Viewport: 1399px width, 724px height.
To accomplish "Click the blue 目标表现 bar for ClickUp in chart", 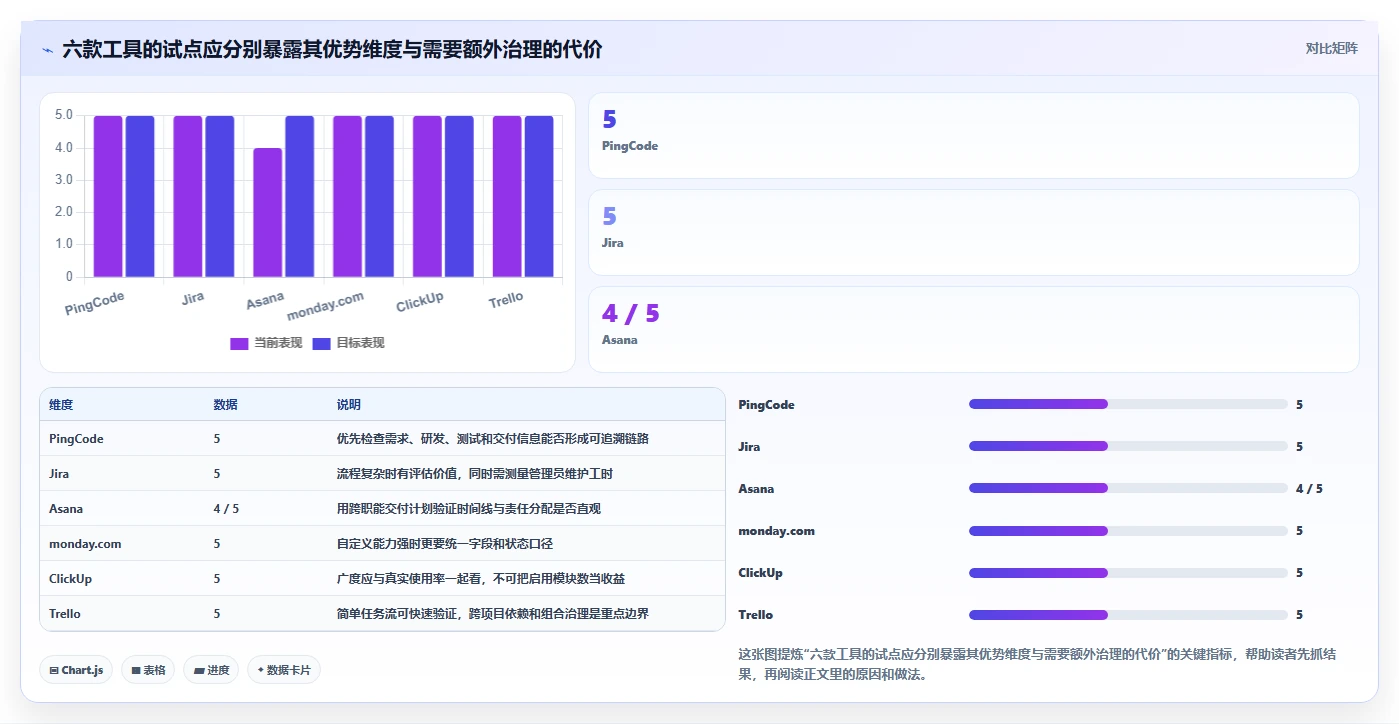I will point(459,196).
